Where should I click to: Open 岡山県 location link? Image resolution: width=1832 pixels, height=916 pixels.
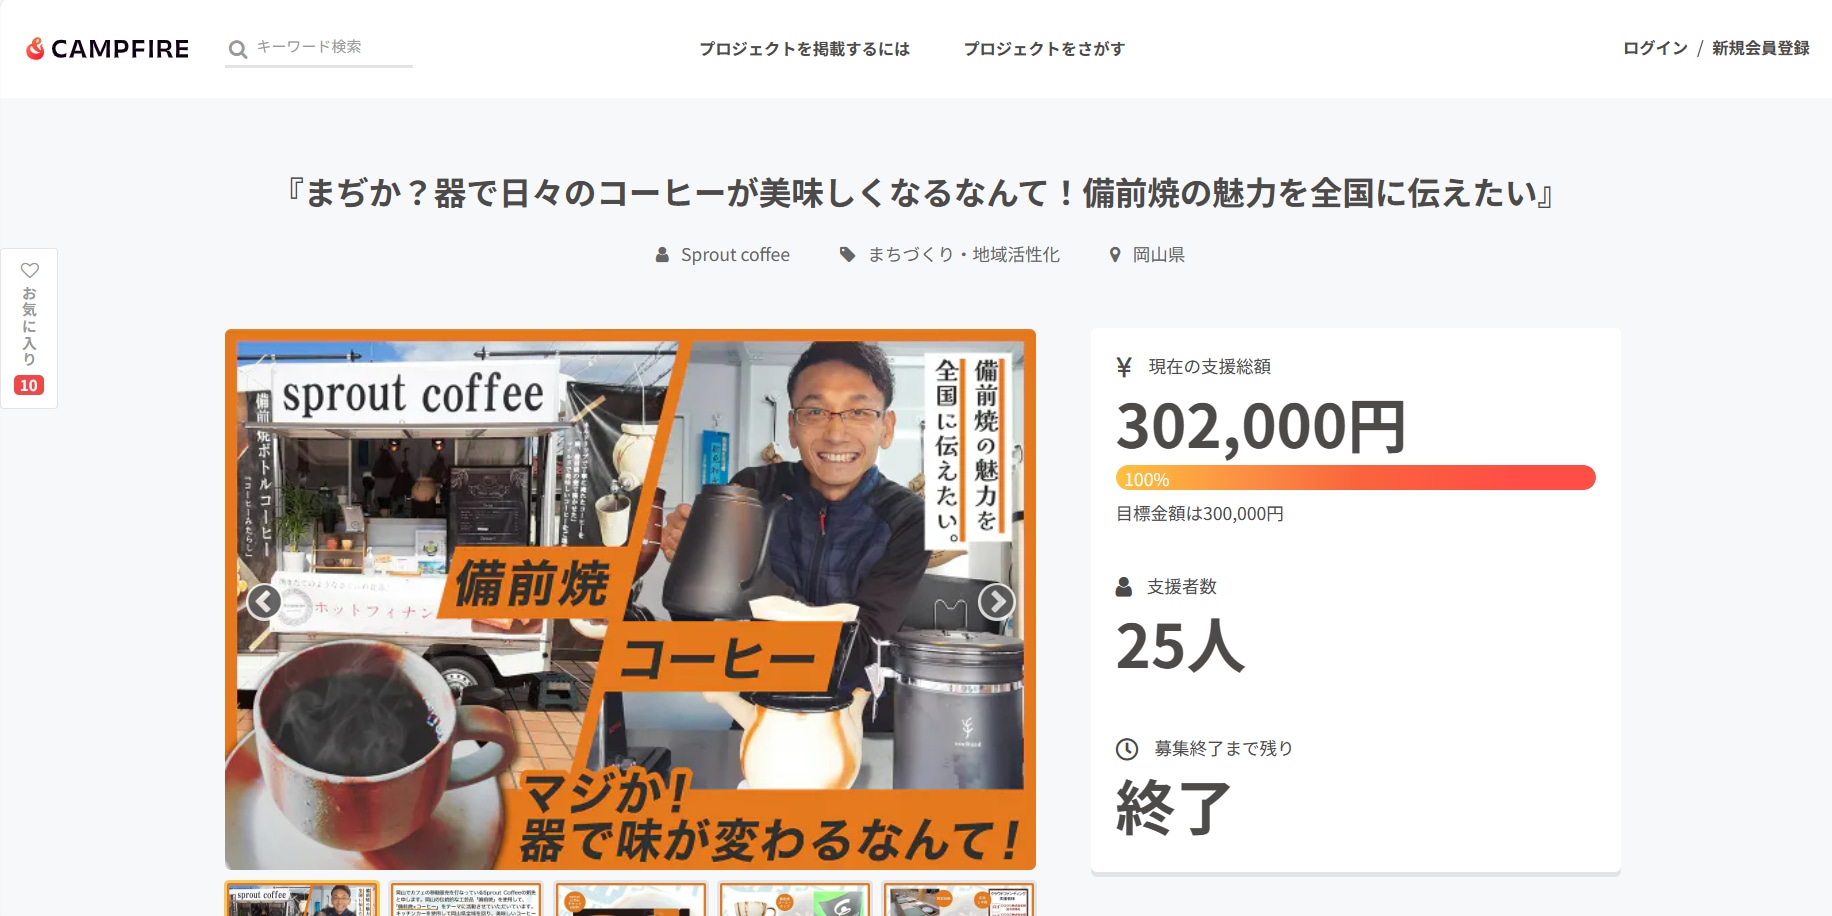[1159, 255]
